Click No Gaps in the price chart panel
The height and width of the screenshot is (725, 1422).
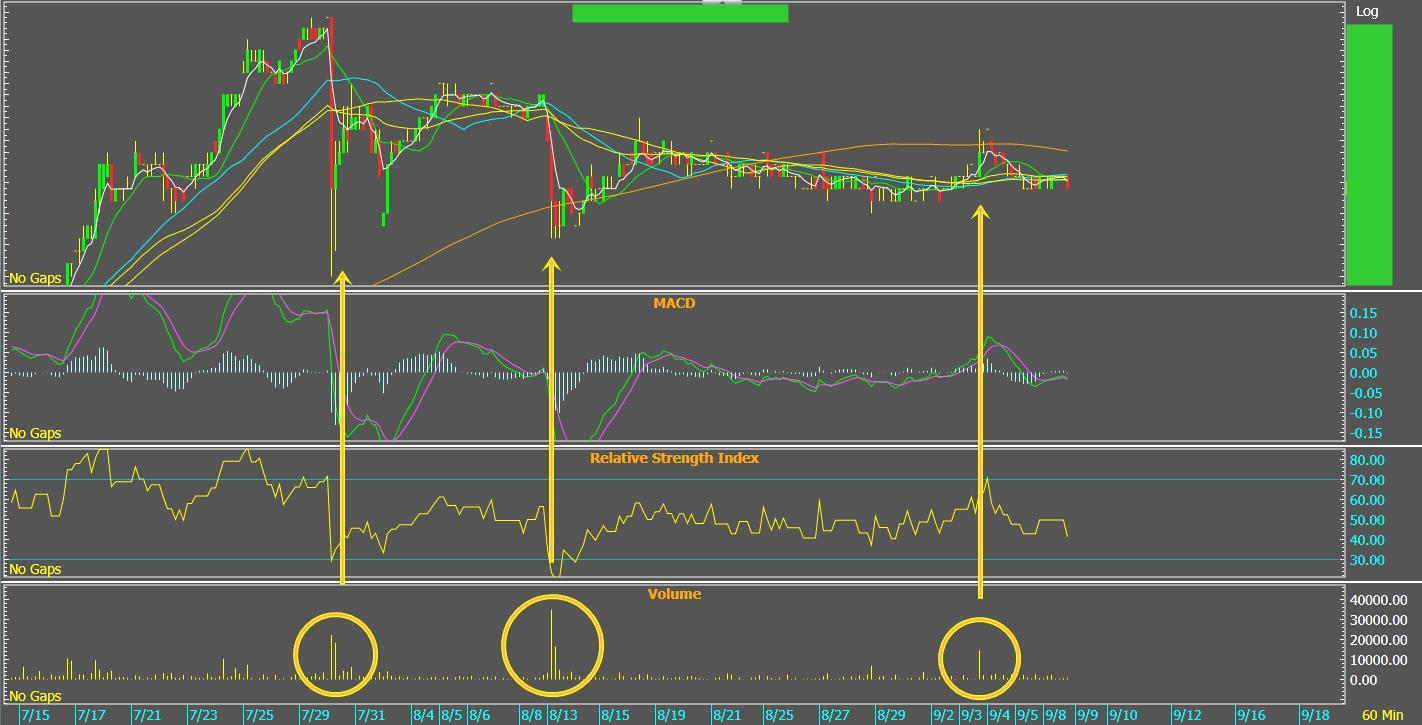pyautogui.click(x=35, y=278)
